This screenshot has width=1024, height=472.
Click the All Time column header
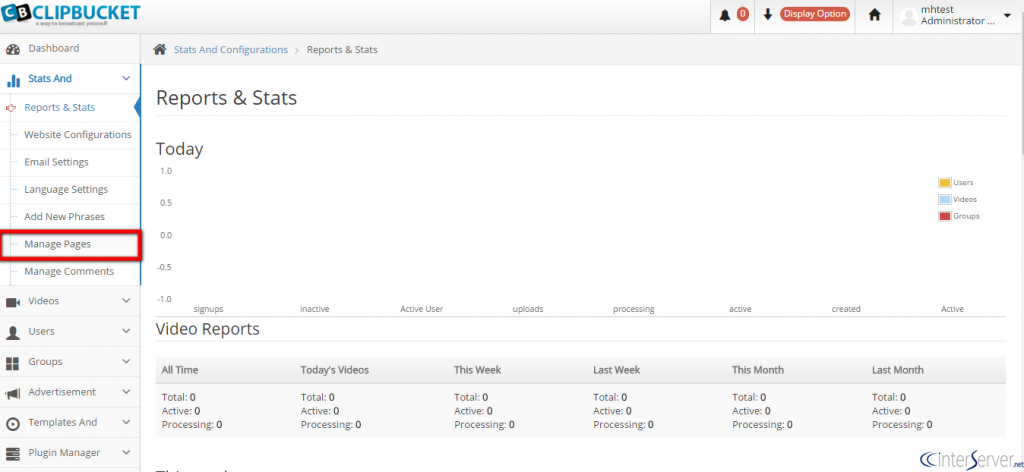click(180, 370)
